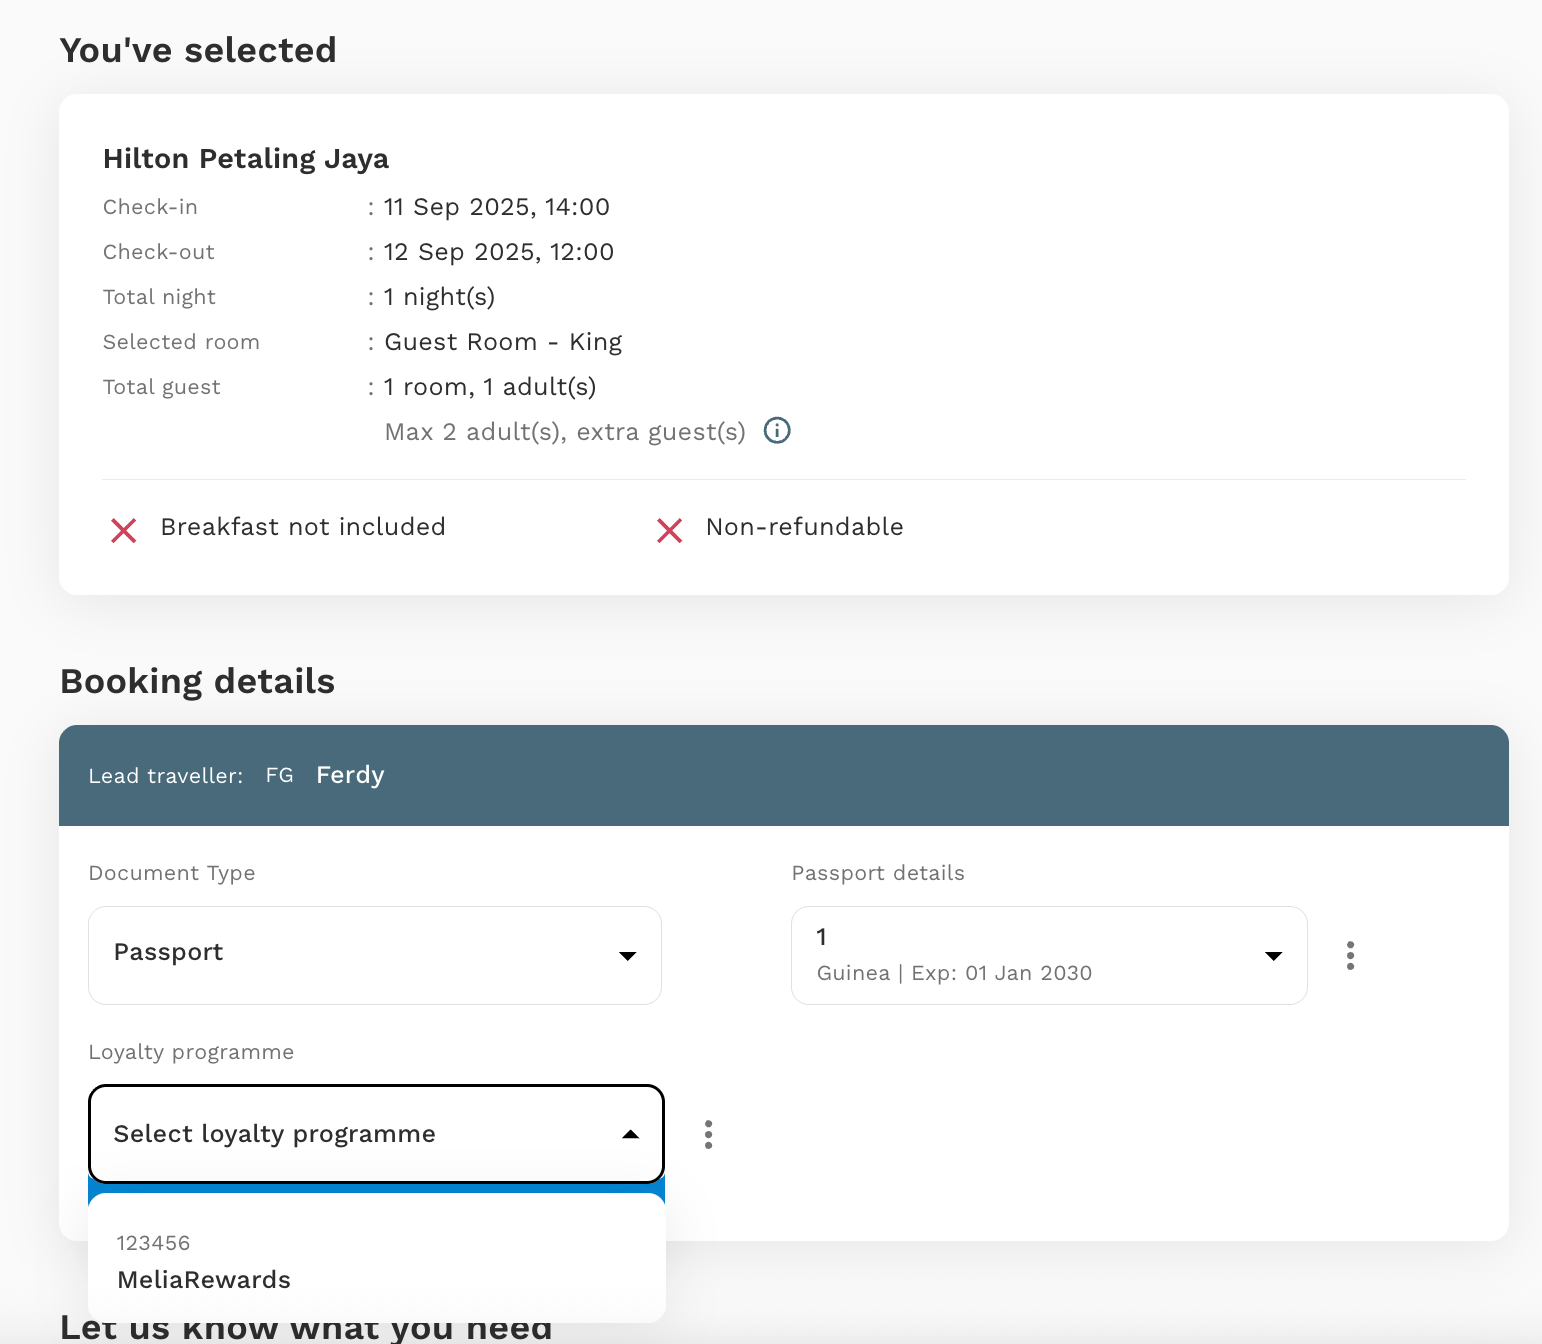The width and height of the screenshot is (1542, 1344).
Task: Click the check-out value 12 Sep 2025, 12:00
Action: (x=499, y=252)
